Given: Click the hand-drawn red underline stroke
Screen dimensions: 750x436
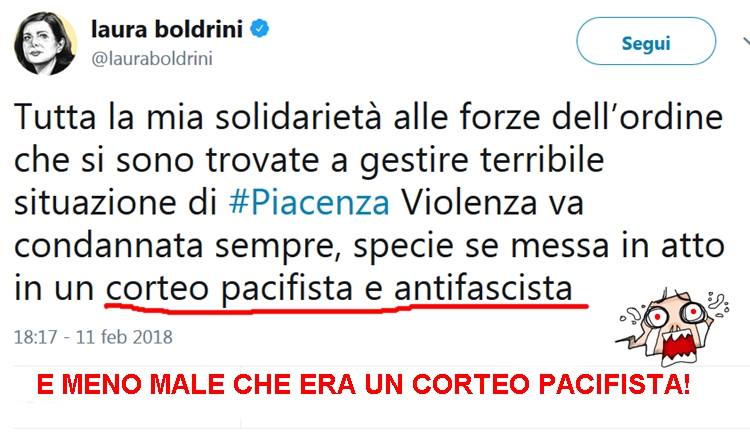Looking at the screenshot, I should 346,307.
